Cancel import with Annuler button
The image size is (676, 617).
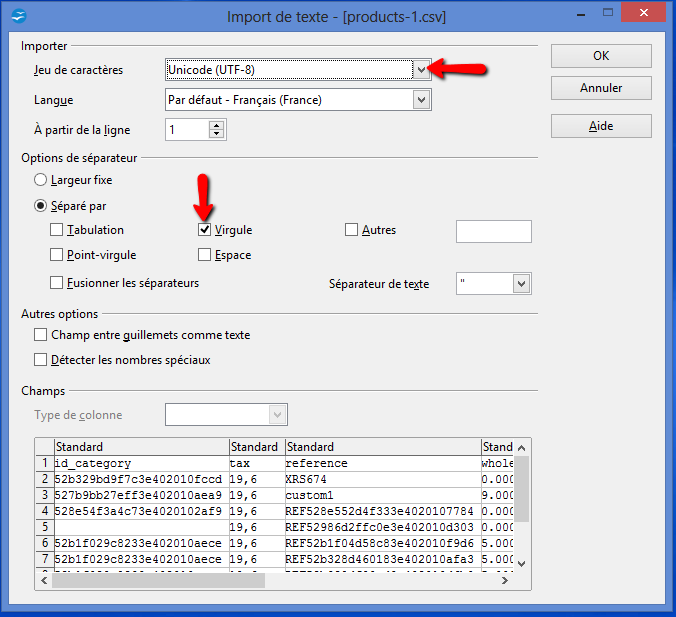[601, 88]
